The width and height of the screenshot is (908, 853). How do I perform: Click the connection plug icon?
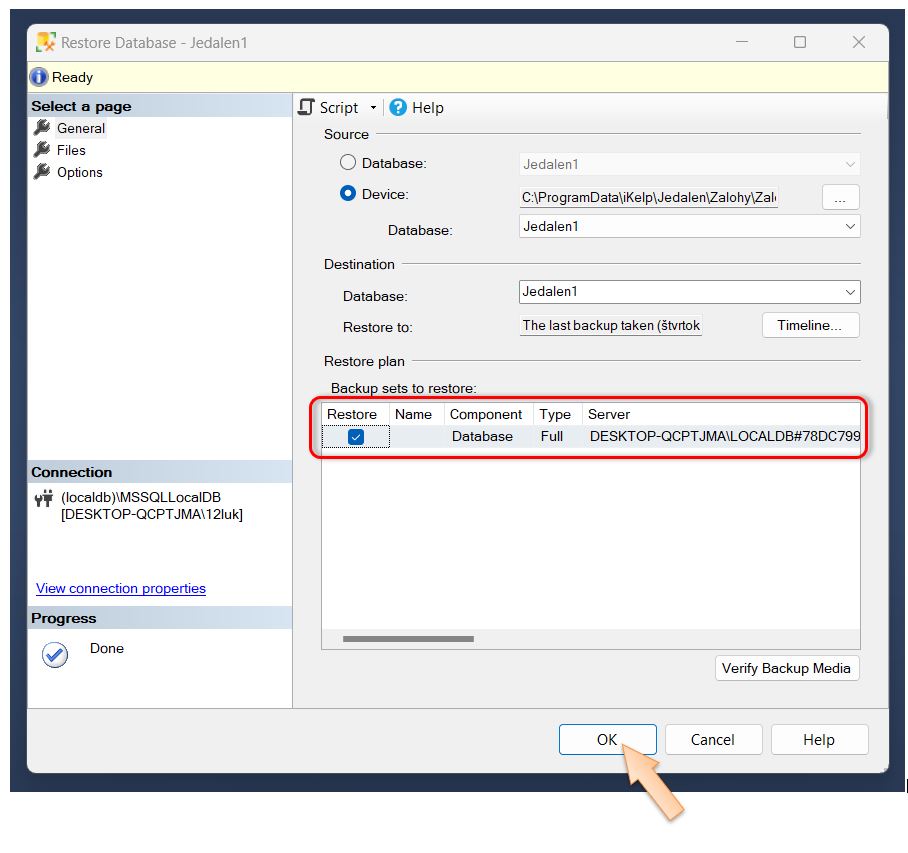[43, 499]
